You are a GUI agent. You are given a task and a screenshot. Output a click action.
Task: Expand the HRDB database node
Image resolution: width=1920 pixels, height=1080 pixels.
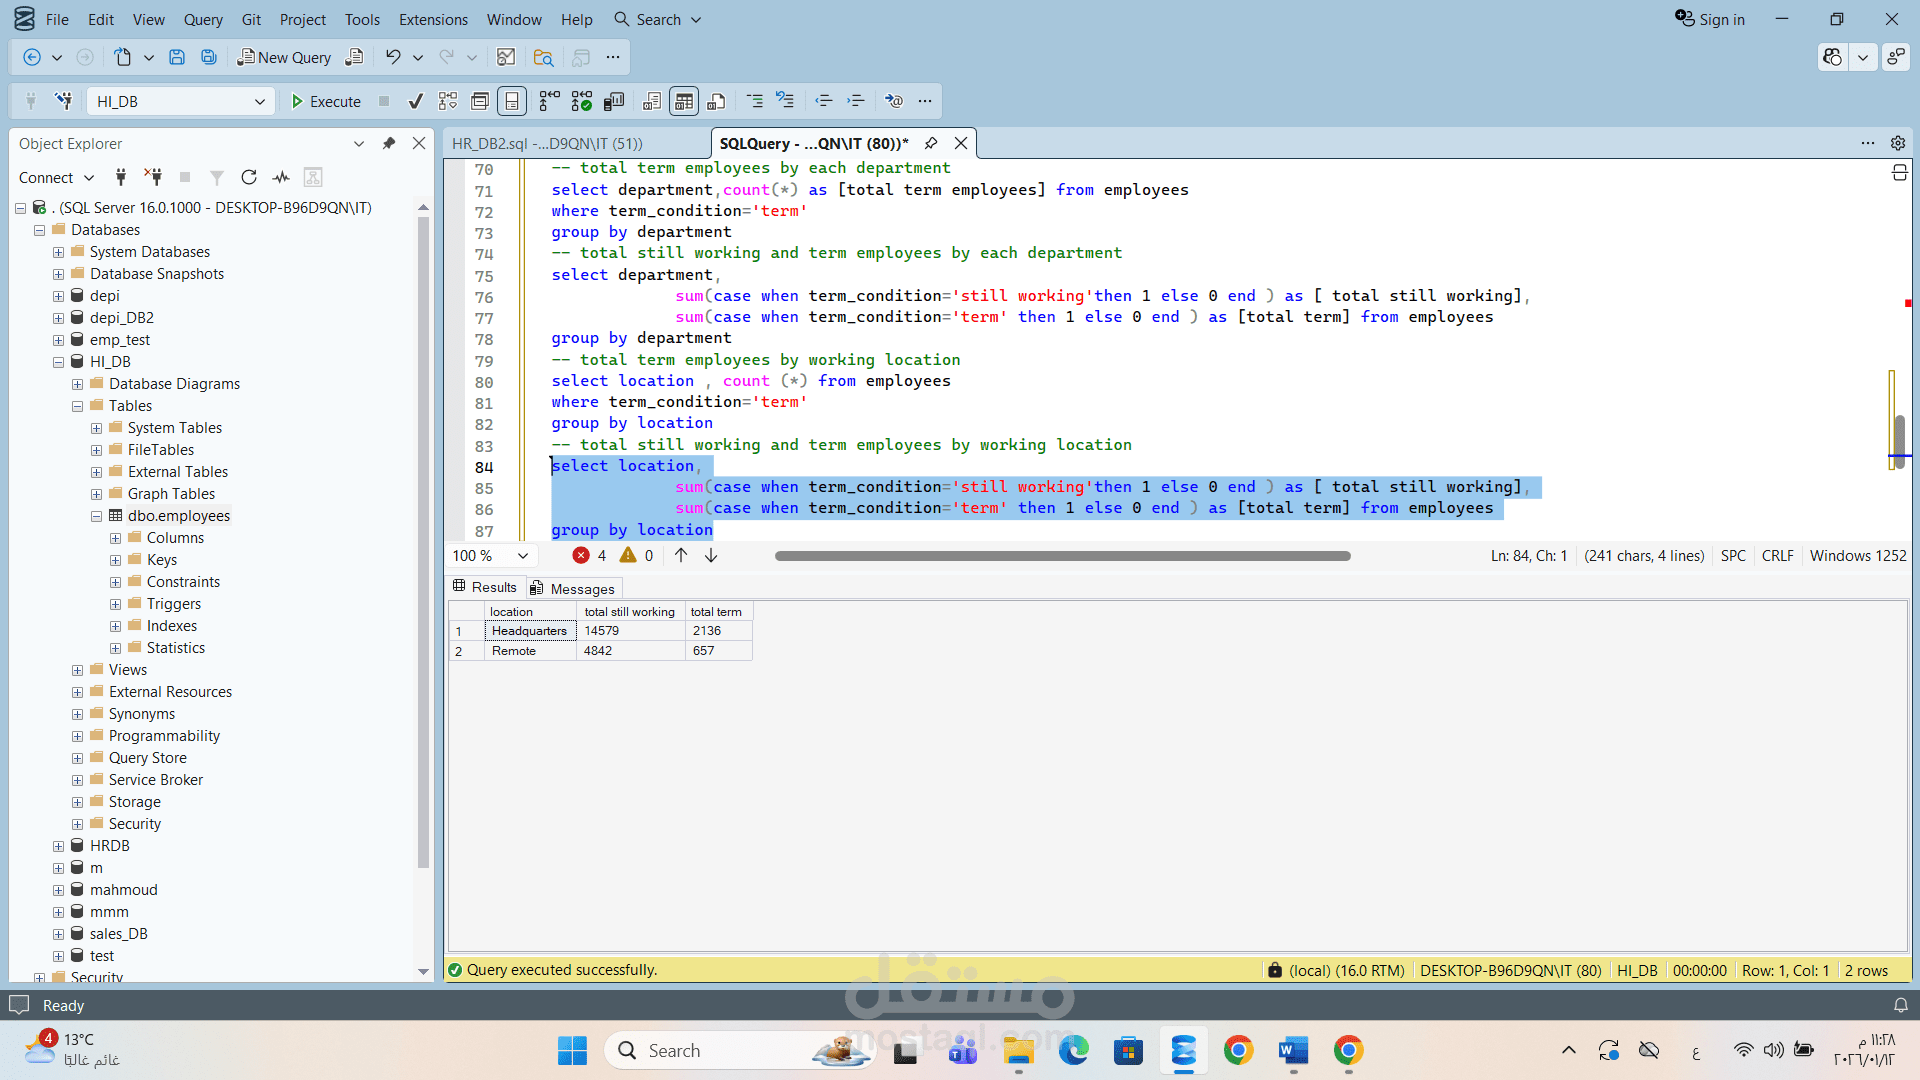coord(58,846)
